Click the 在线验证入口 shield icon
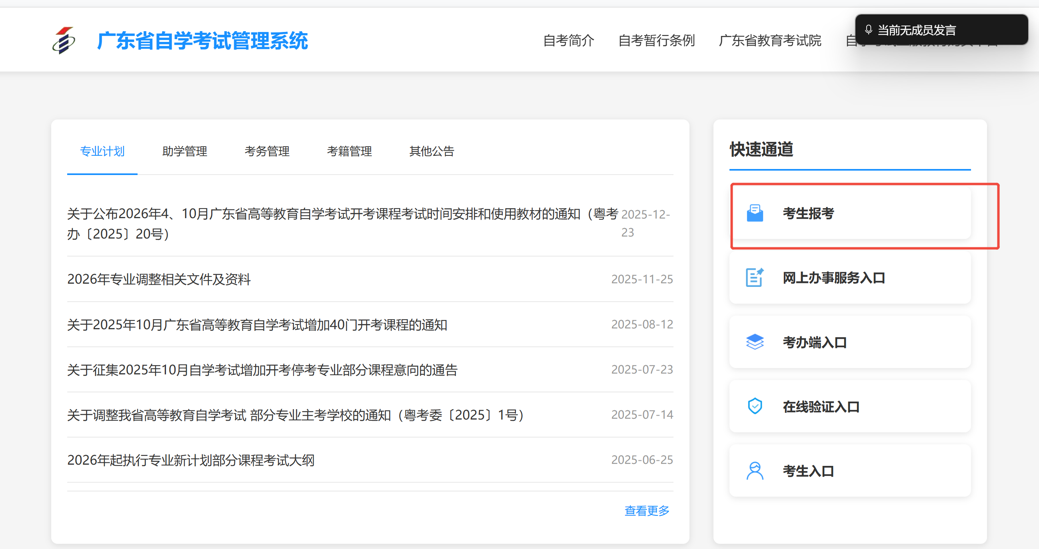Screen dimensions: 1039x549 click(x=755, y=406)
